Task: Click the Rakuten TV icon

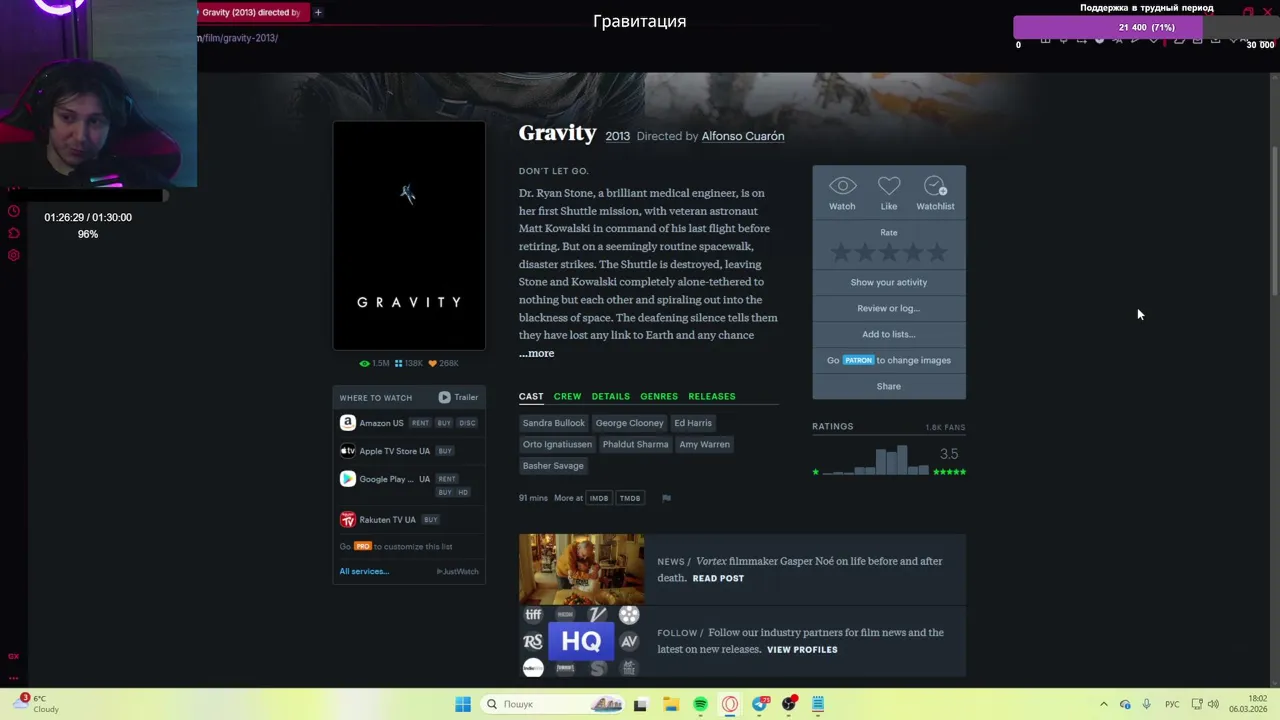Action: (347, 520)
